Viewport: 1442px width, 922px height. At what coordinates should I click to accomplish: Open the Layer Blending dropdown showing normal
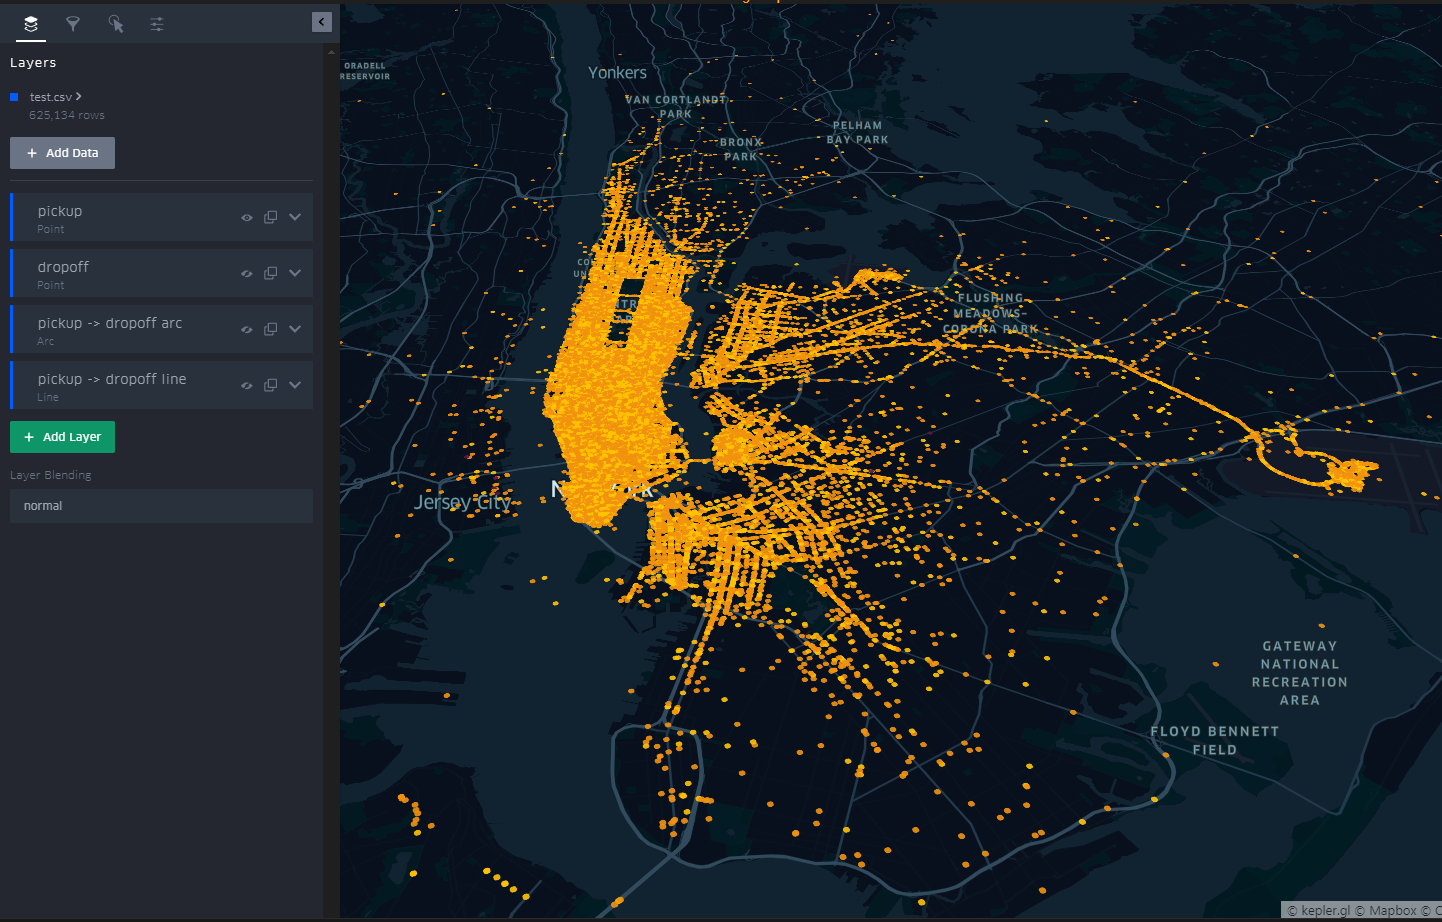pyautogui.click(x=161, y=506)
